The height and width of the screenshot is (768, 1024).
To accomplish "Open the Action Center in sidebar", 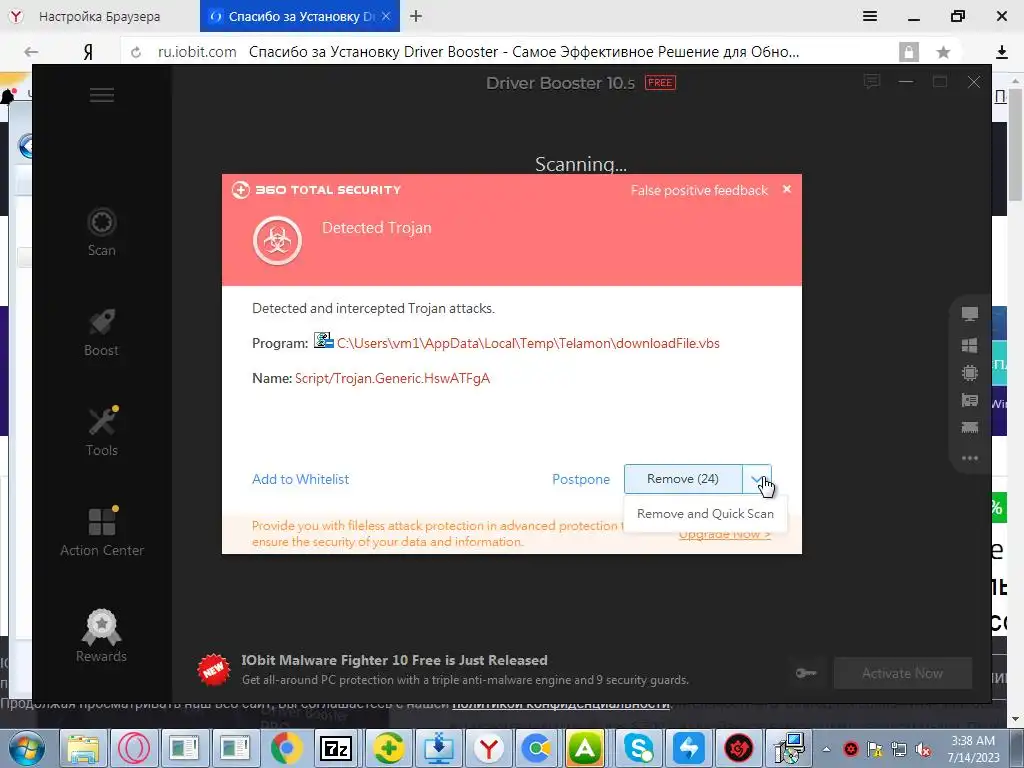I will tap(102, 532).
